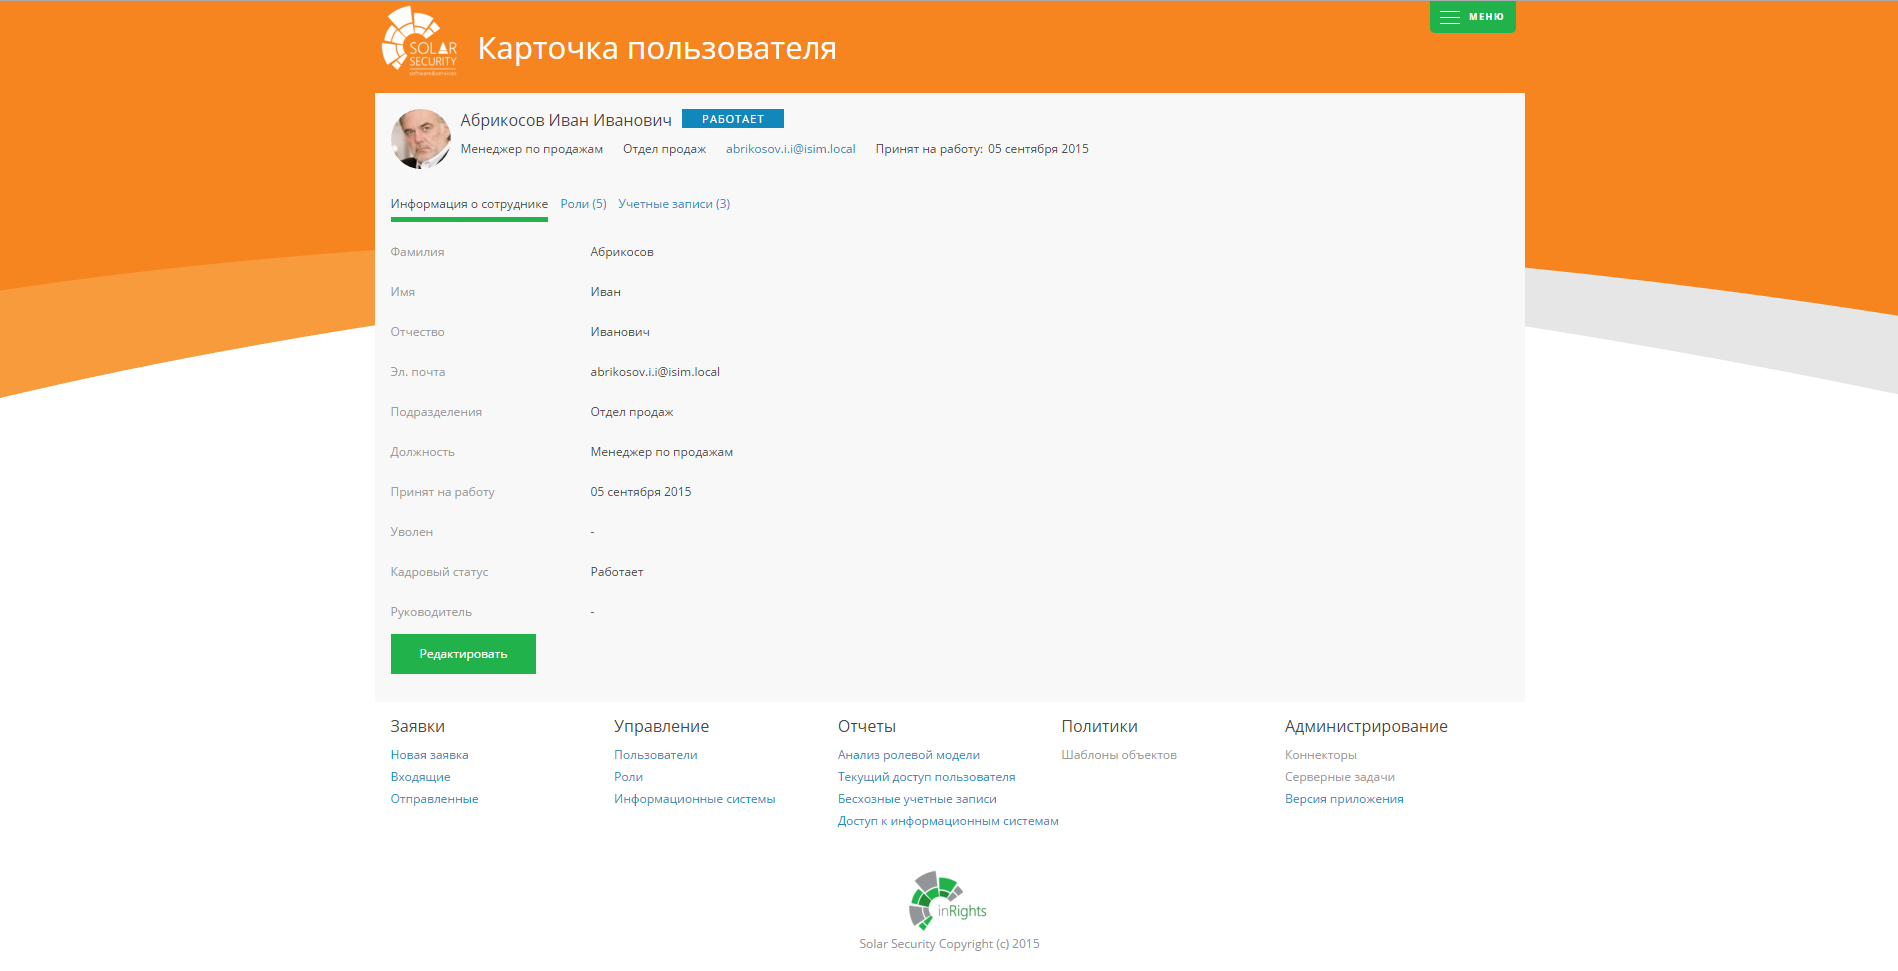Click the Администрирование footer heading

point(1366,727)
